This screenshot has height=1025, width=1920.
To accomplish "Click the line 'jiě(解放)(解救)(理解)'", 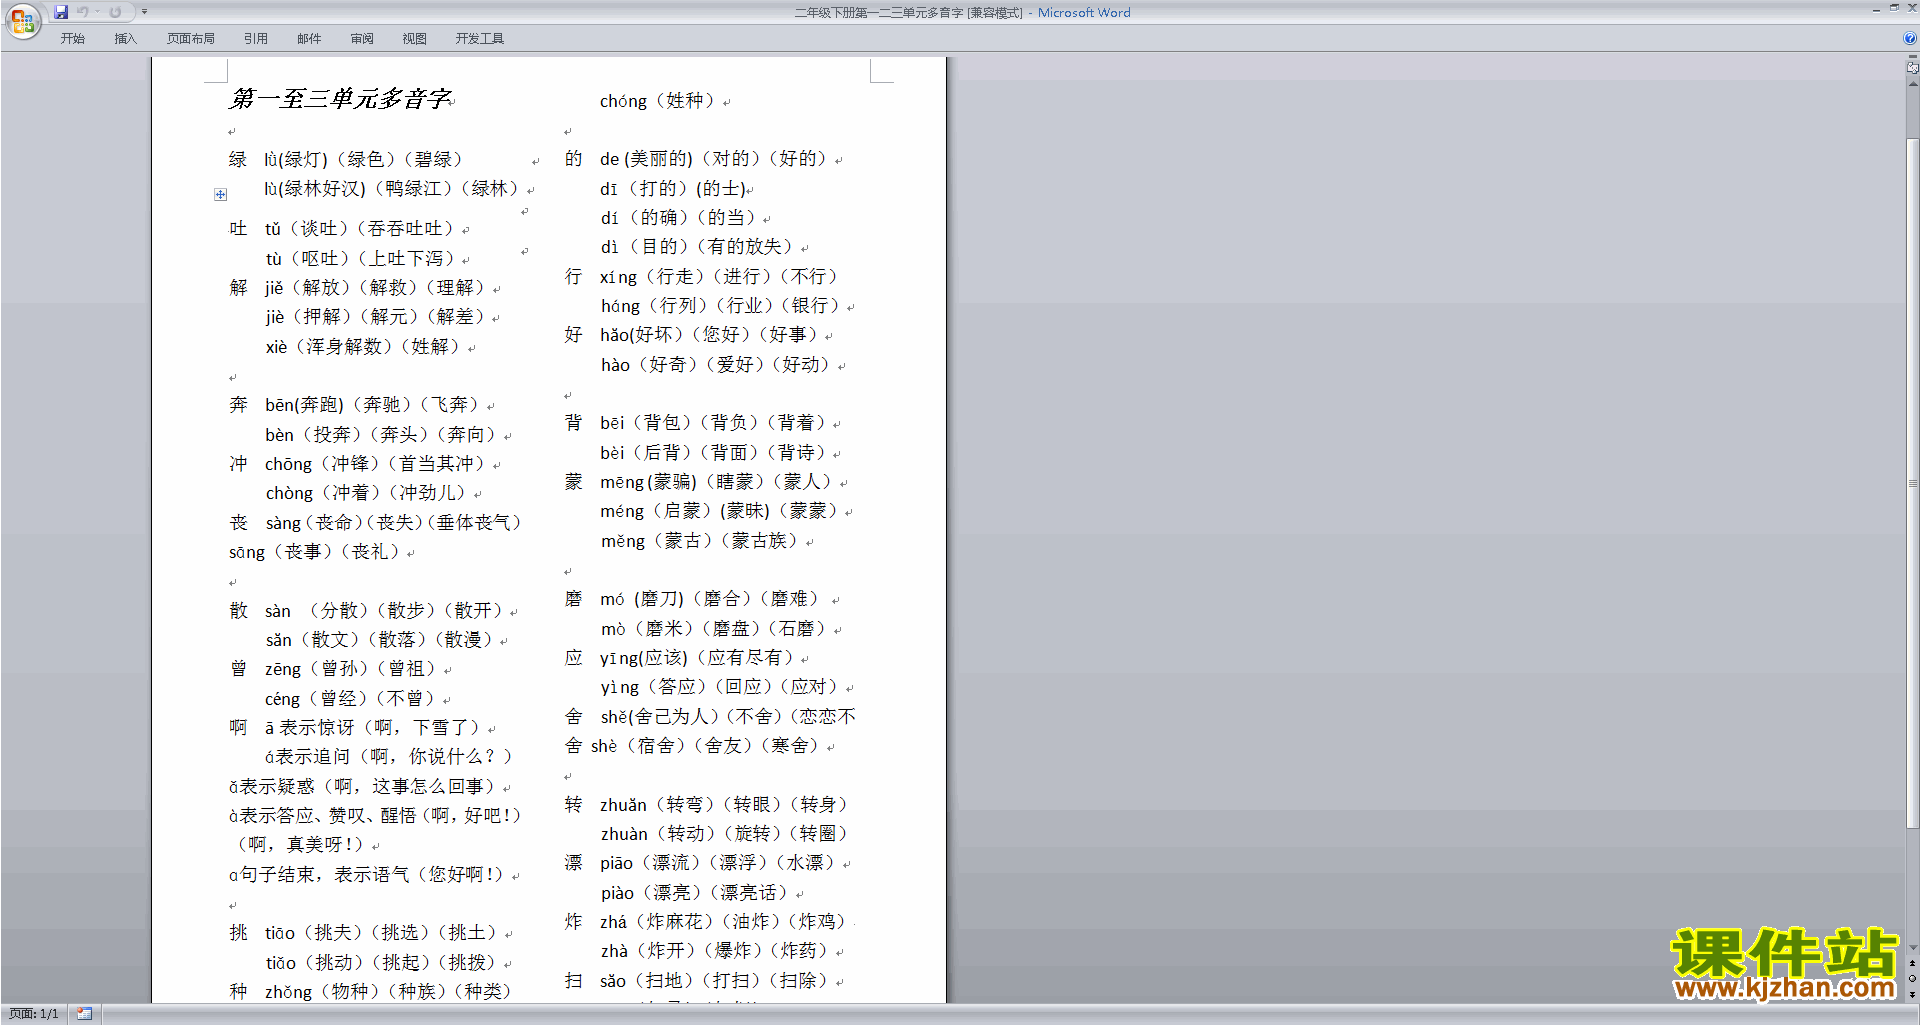I will point(374,288).
